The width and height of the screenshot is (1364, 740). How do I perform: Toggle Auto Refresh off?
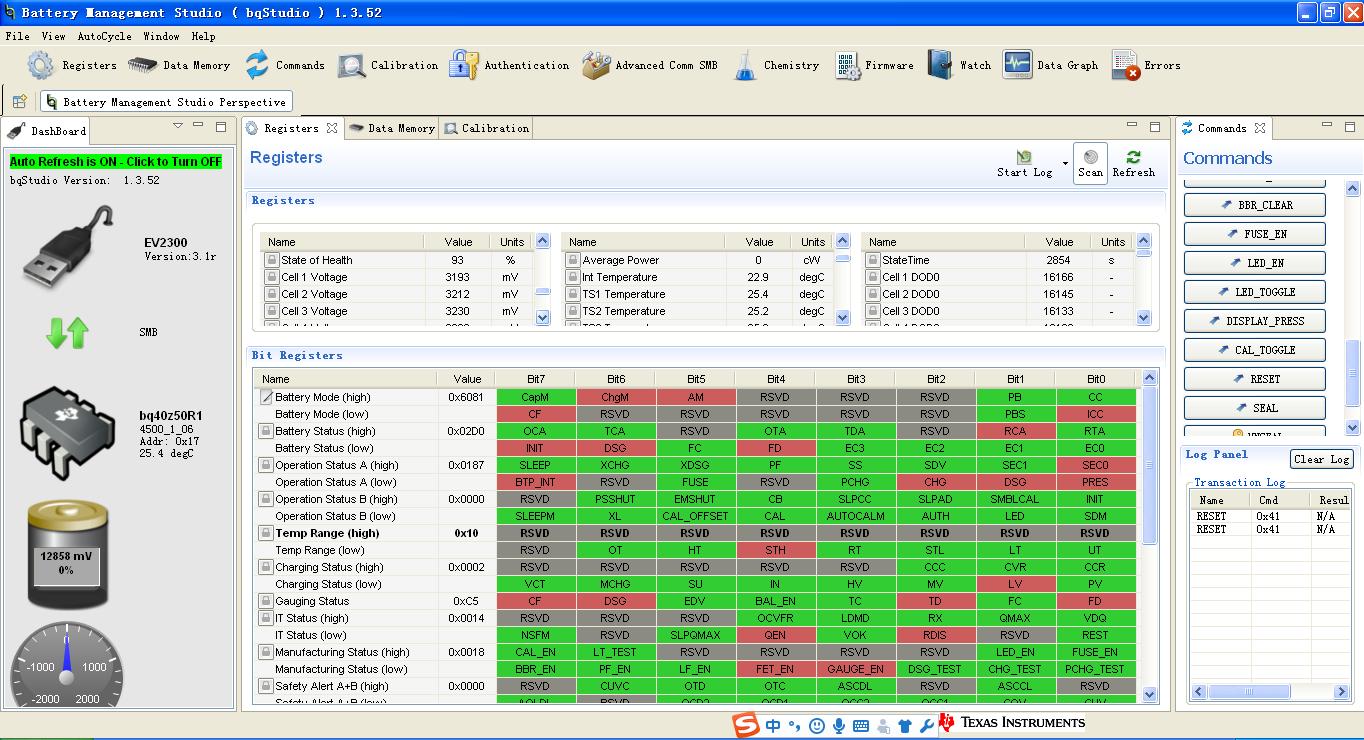pyautogui.click(x=116, y=162)
